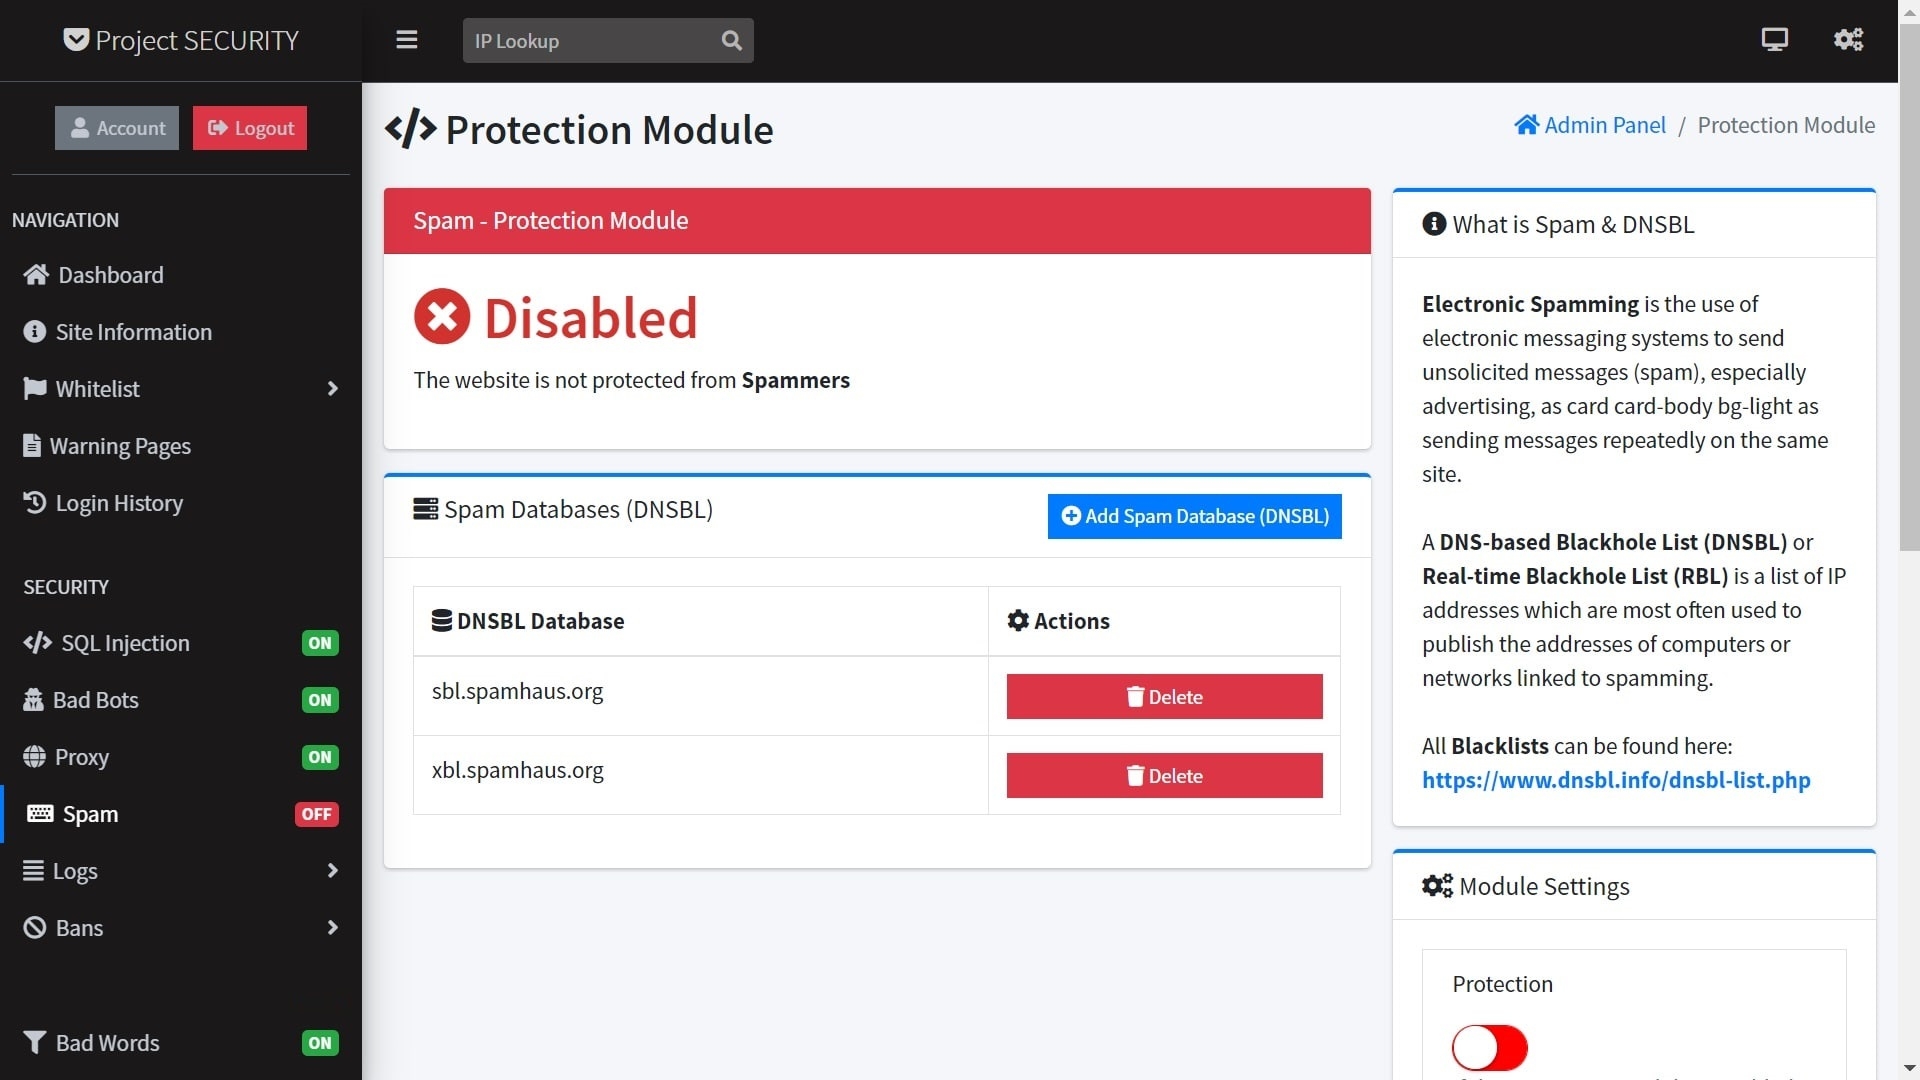Click the Spam security icon

click(x=38, y=812)
